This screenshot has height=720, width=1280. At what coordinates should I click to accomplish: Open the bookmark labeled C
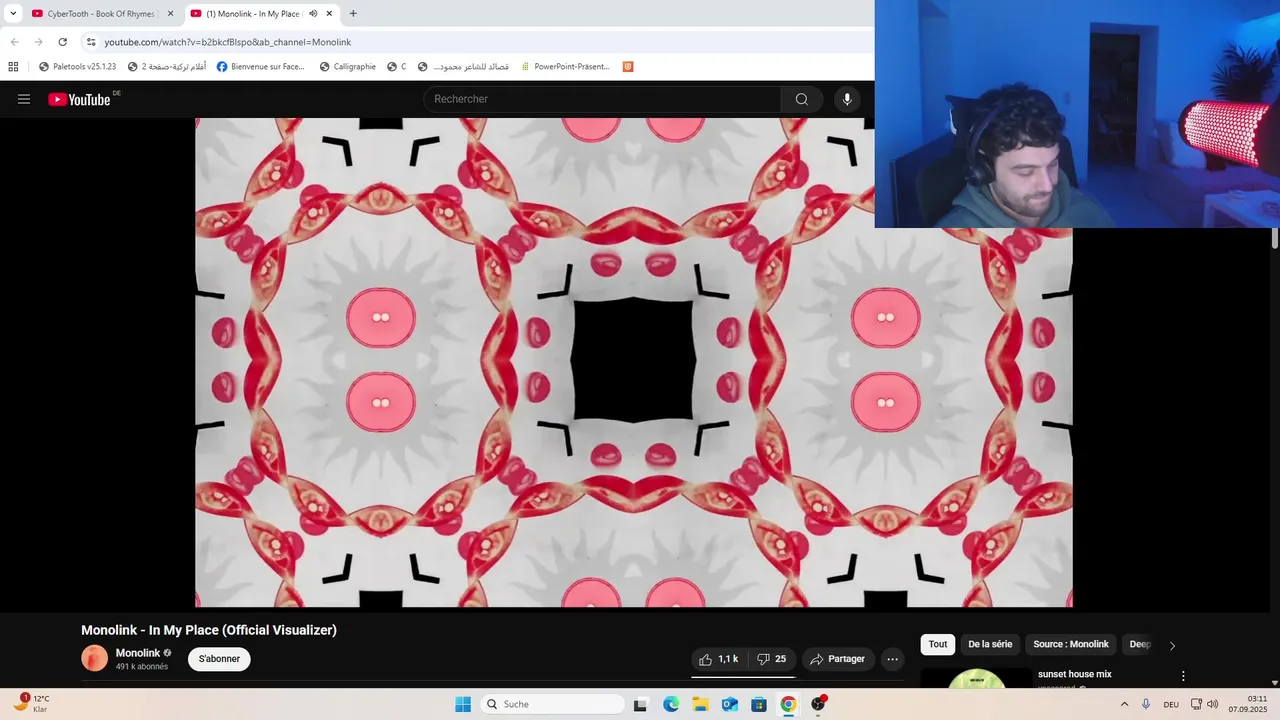coord(397,67)
